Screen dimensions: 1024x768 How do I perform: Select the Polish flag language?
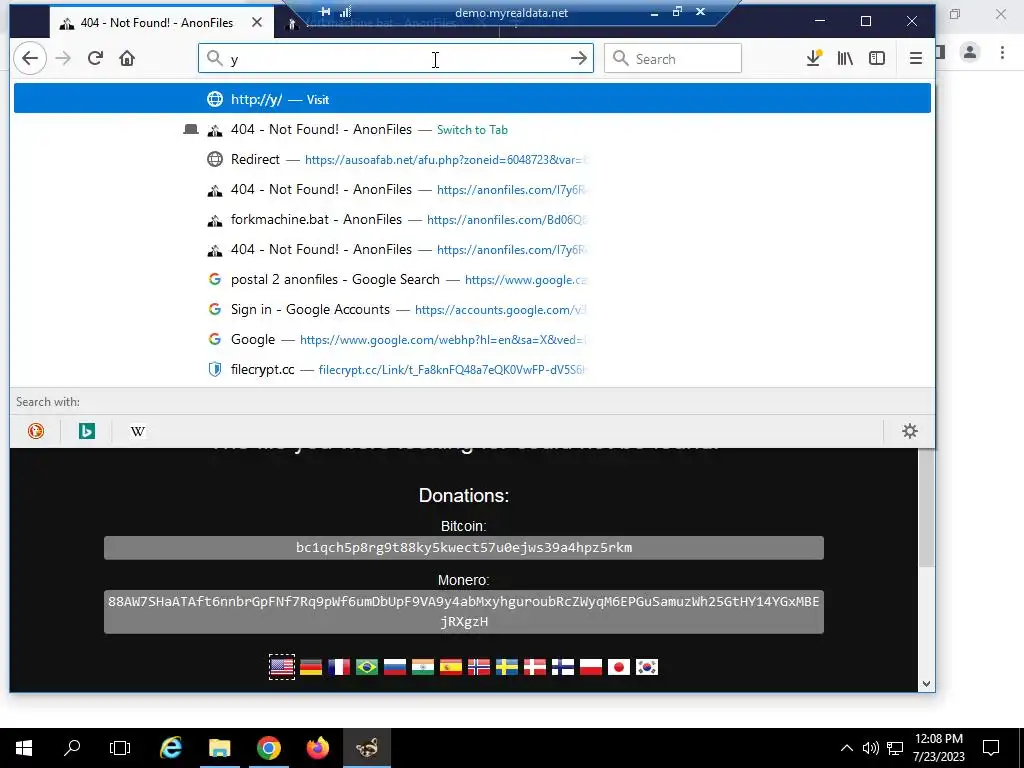tap(590, 667)
